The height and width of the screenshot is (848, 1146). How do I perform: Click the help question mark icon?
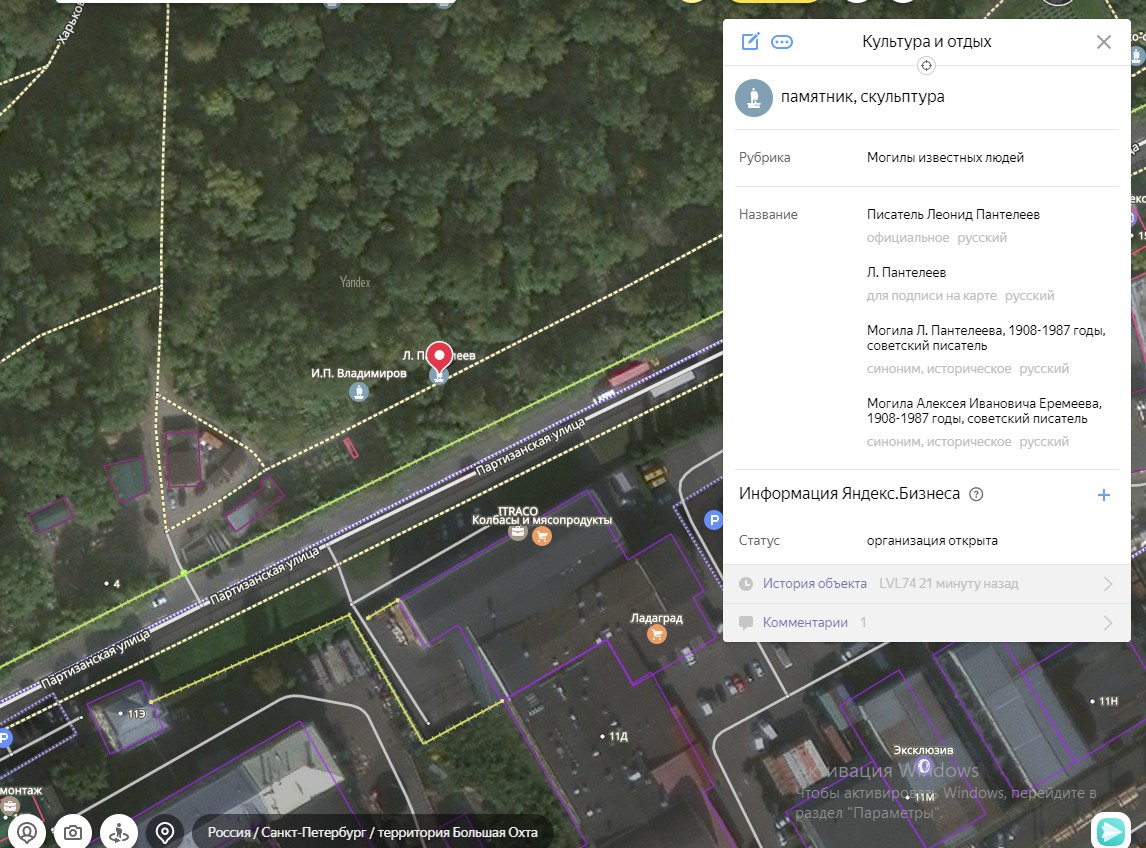tap(977, 494)
